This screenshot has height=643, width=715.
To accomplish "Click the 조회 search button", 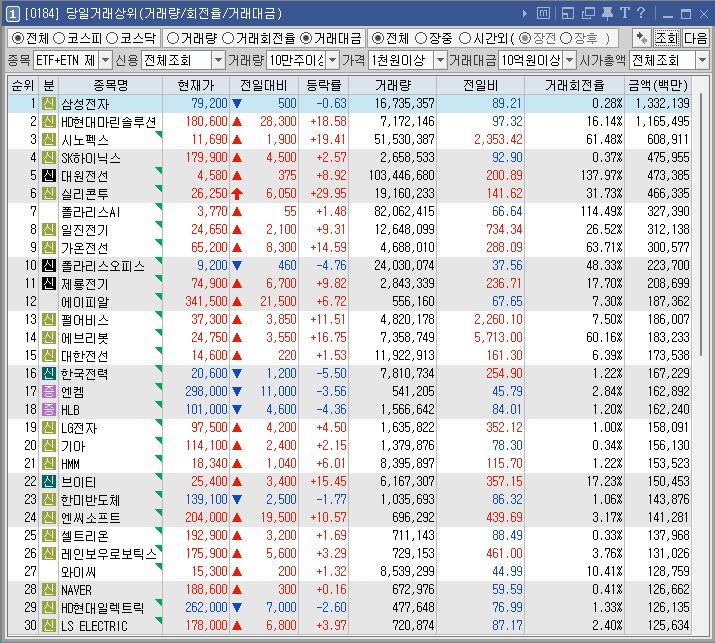I will click(x=667, y=38).
